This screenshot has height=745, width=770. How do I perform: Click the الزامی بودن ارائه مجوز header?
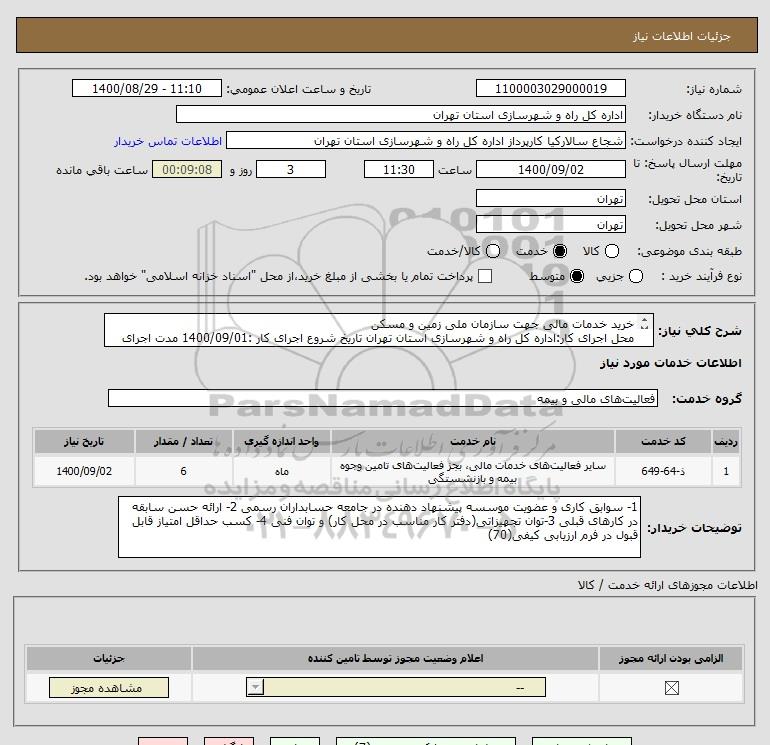(671, 659)
